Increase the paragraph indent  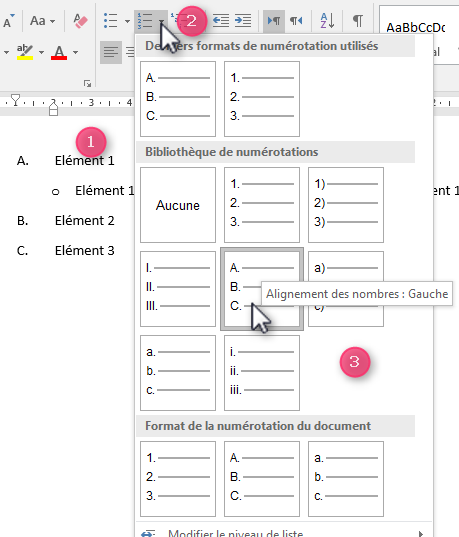pyautogui.click(x=243, y=21)
